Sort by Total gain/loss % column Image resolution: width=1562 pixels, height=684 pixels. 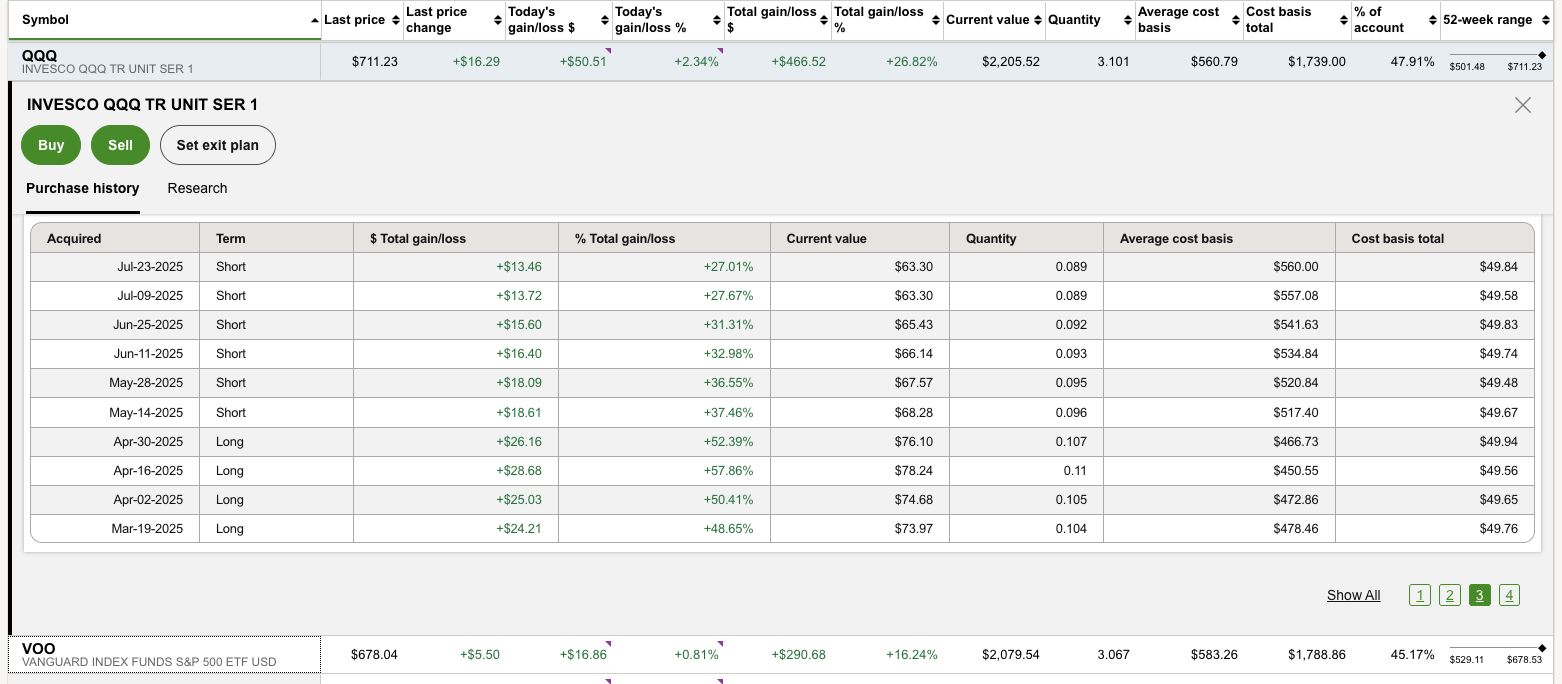pyautogui.click(x=887, y=20)
